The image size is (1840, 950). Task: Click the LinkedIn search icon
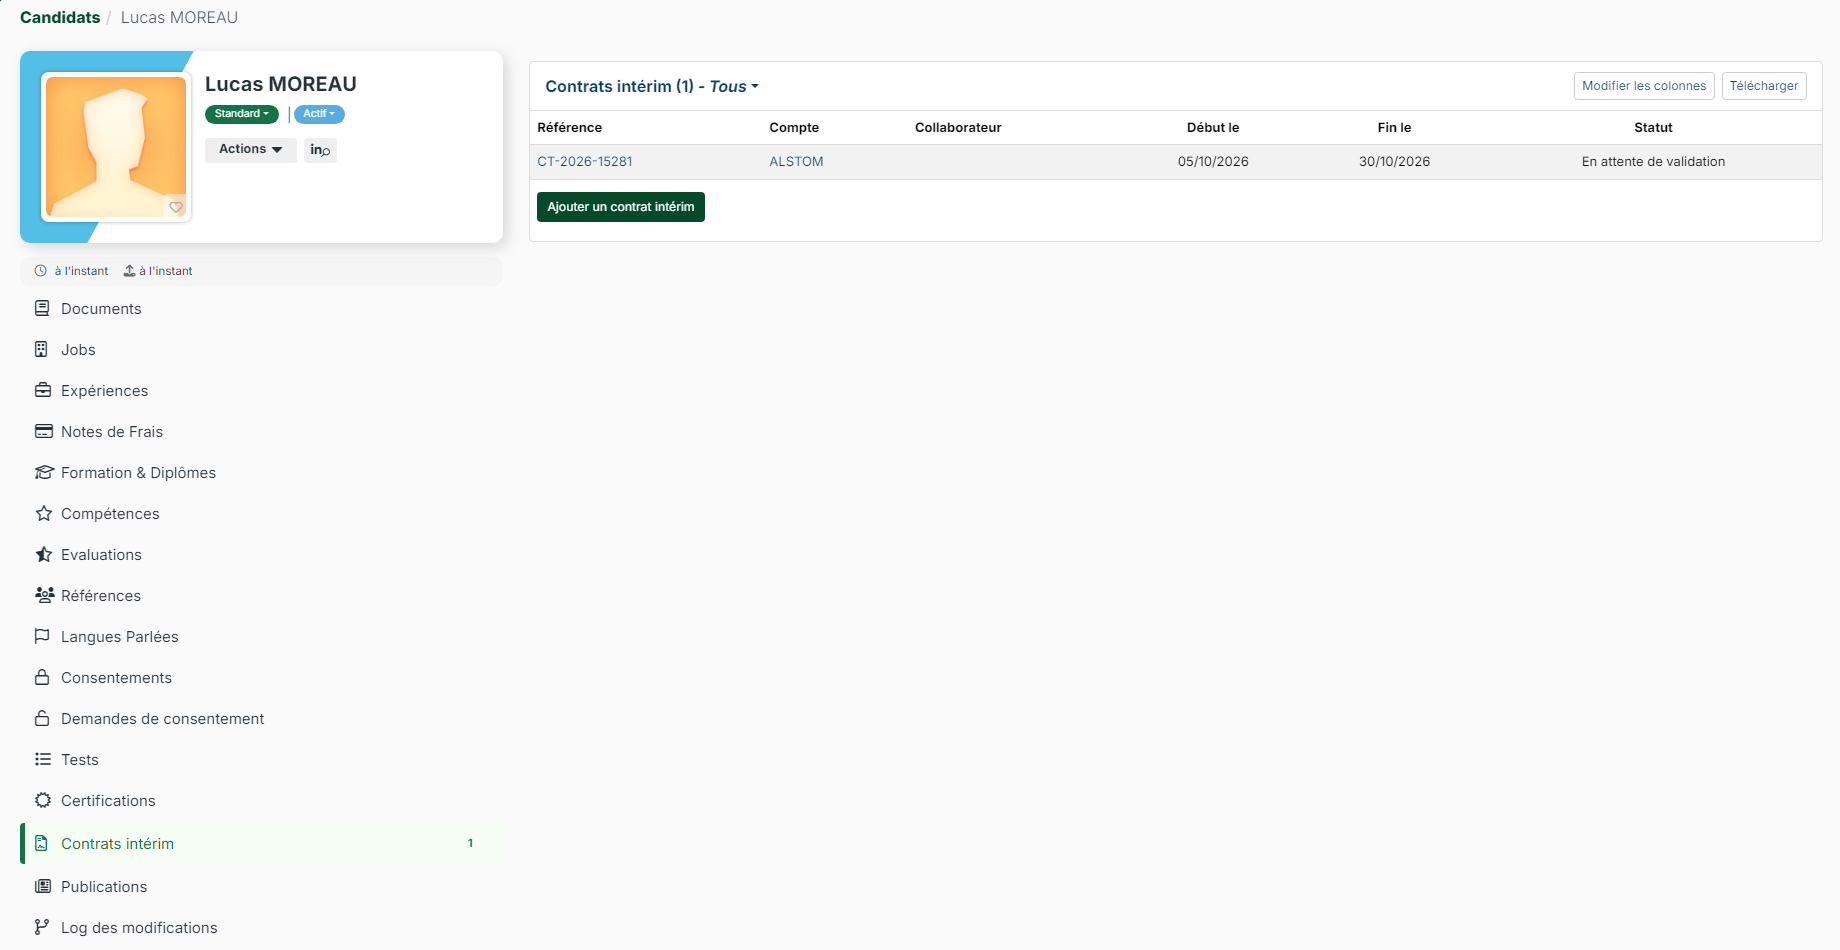coord(320,150)
